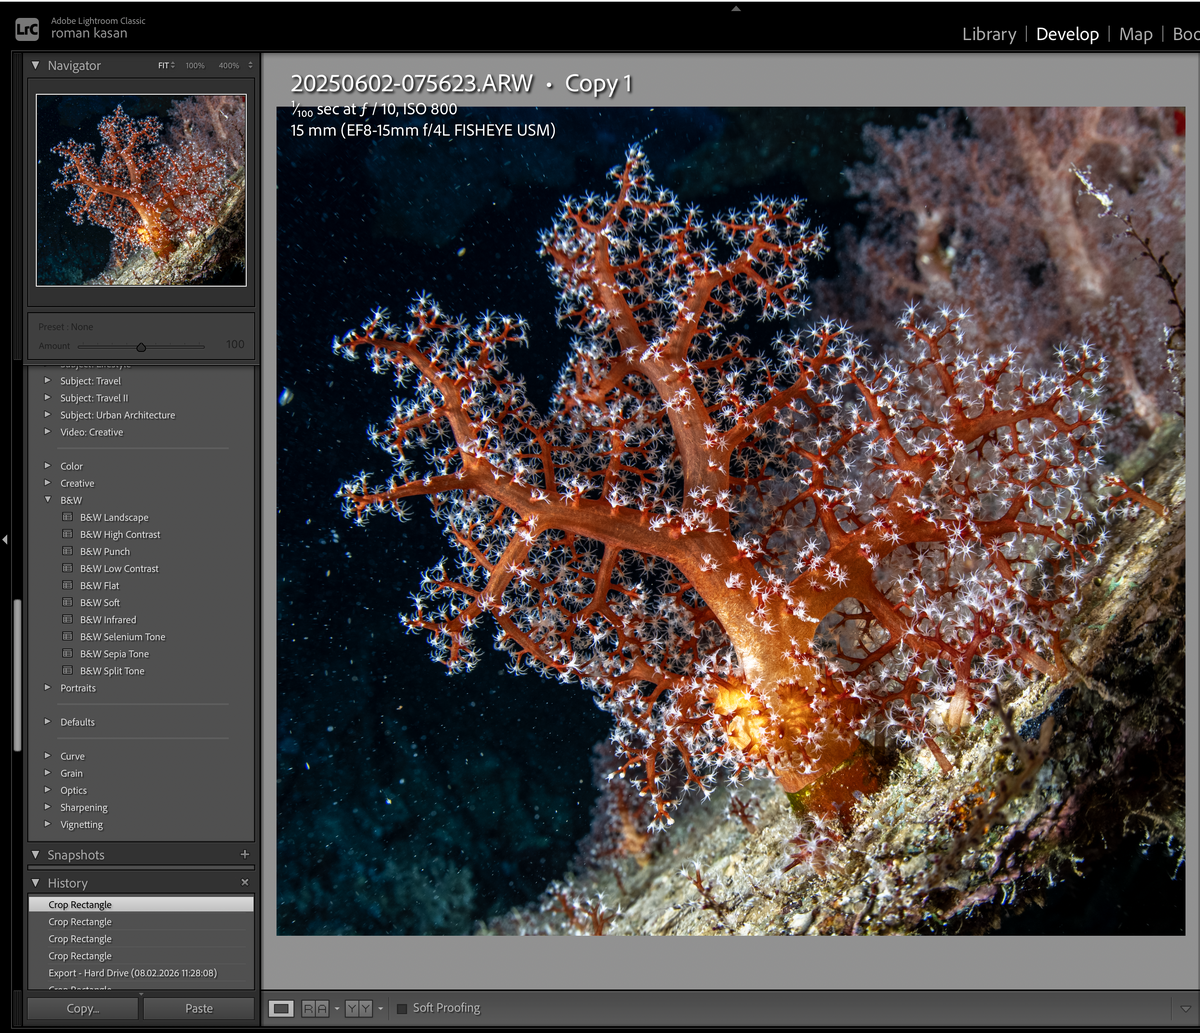This screenshot has width=1200, height=1033.
Task: Click the B&W Landscape preset icon
Action: (x=68, y=518)
